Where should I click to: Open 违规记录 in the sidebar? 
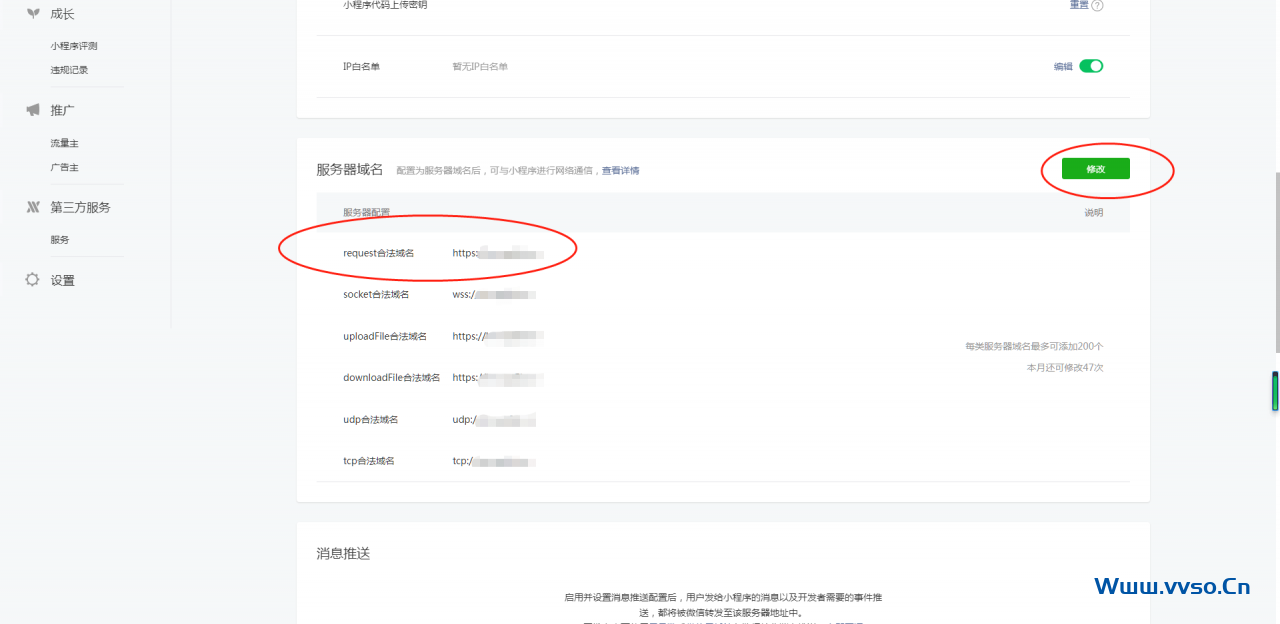69,70
